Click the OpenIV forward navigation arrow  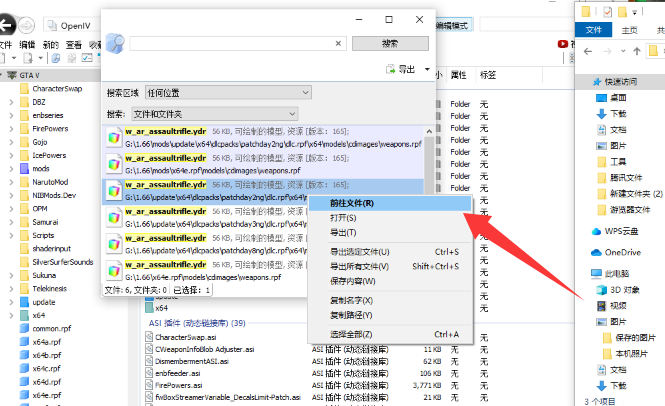[x=26, y=25]
